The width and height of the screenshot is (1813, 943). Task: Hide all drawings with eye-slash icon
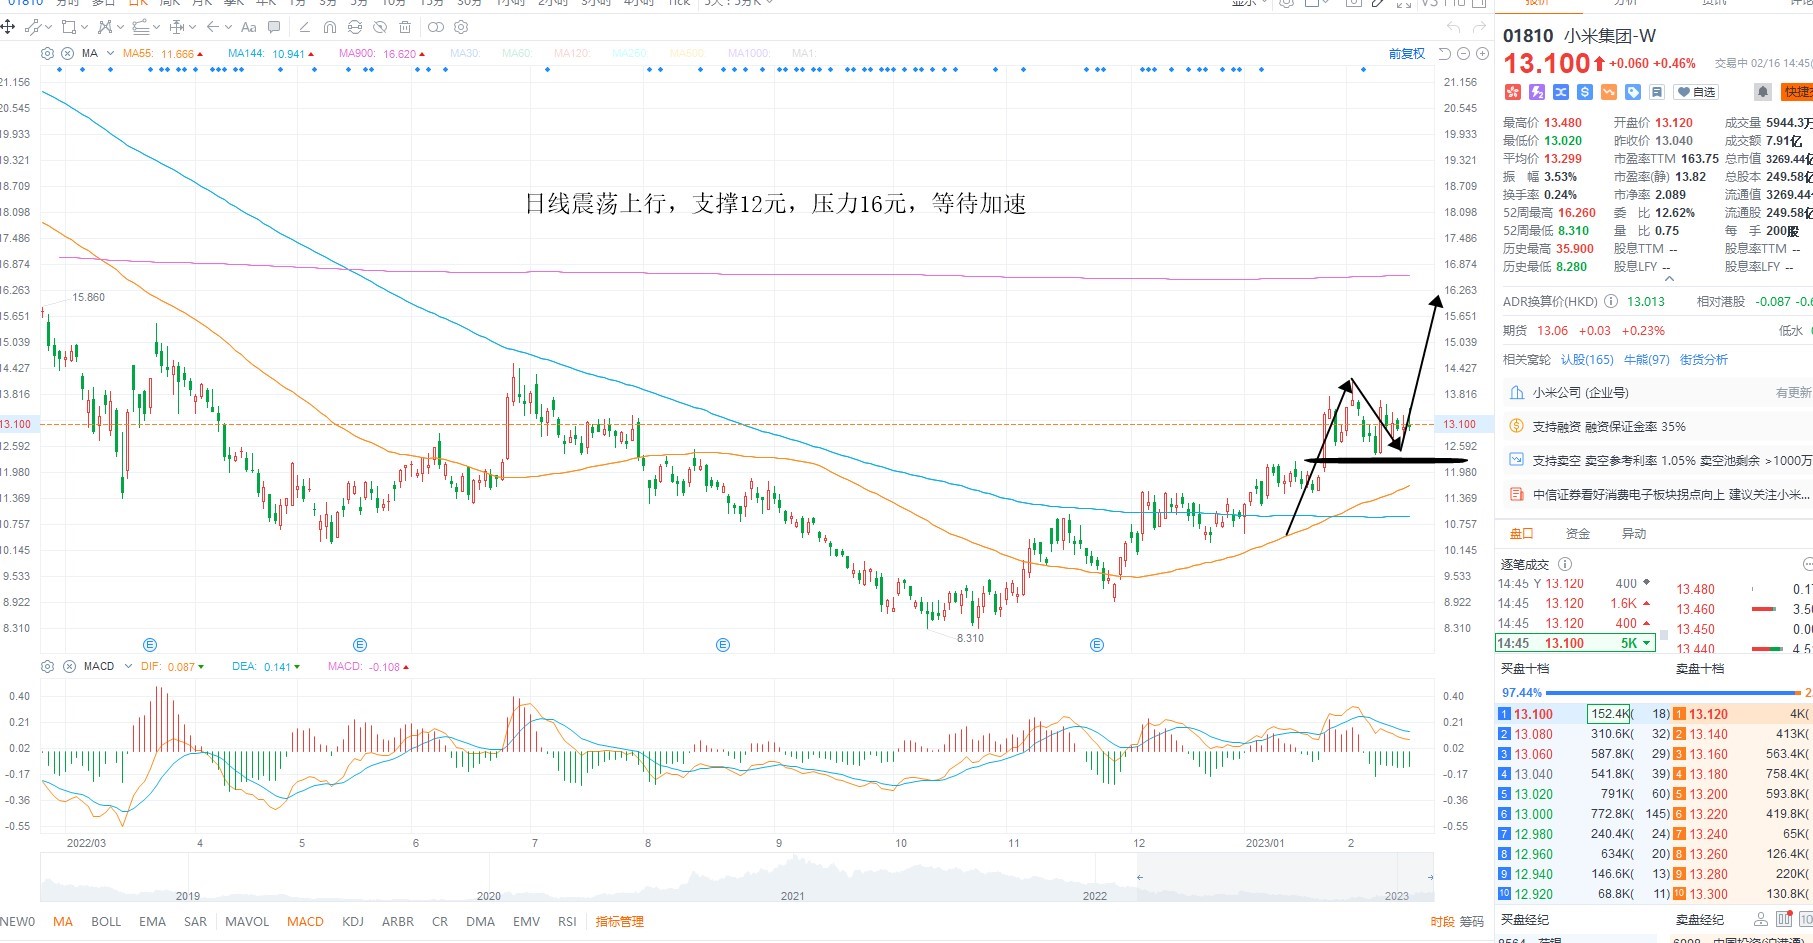380,27
